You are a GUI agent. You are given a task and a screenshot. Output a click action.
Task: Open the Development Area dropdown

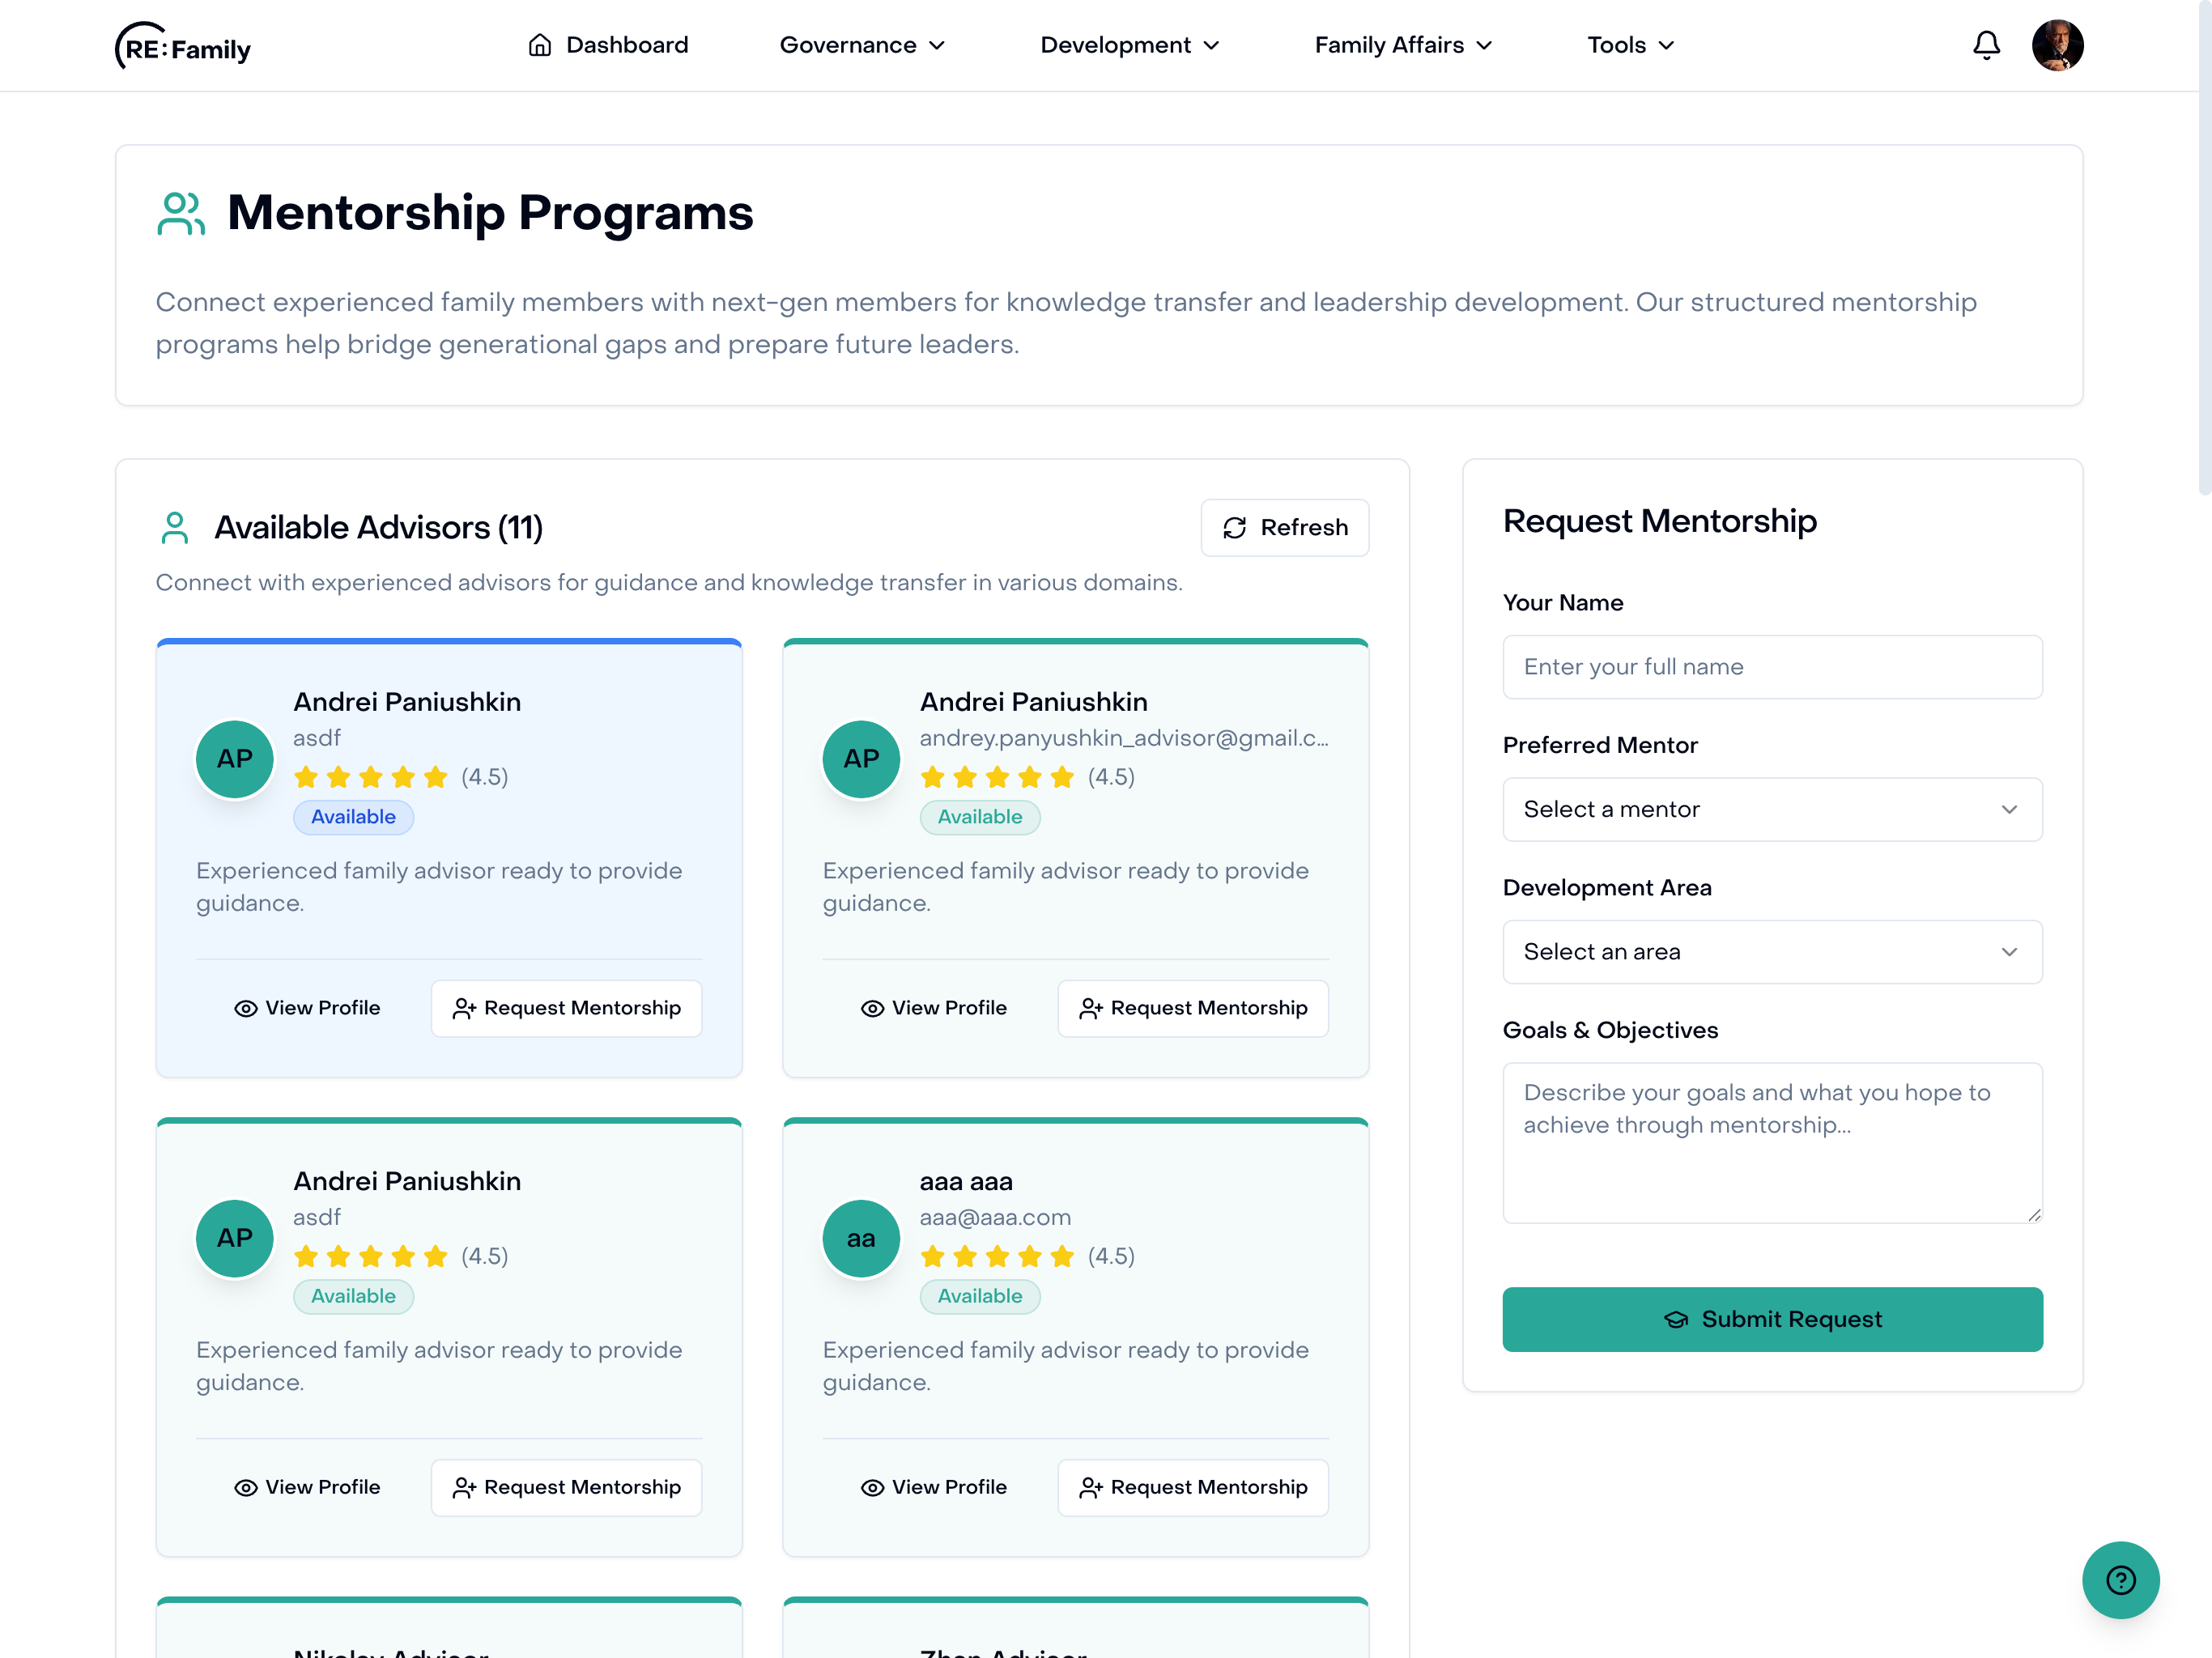(1772, 952)
